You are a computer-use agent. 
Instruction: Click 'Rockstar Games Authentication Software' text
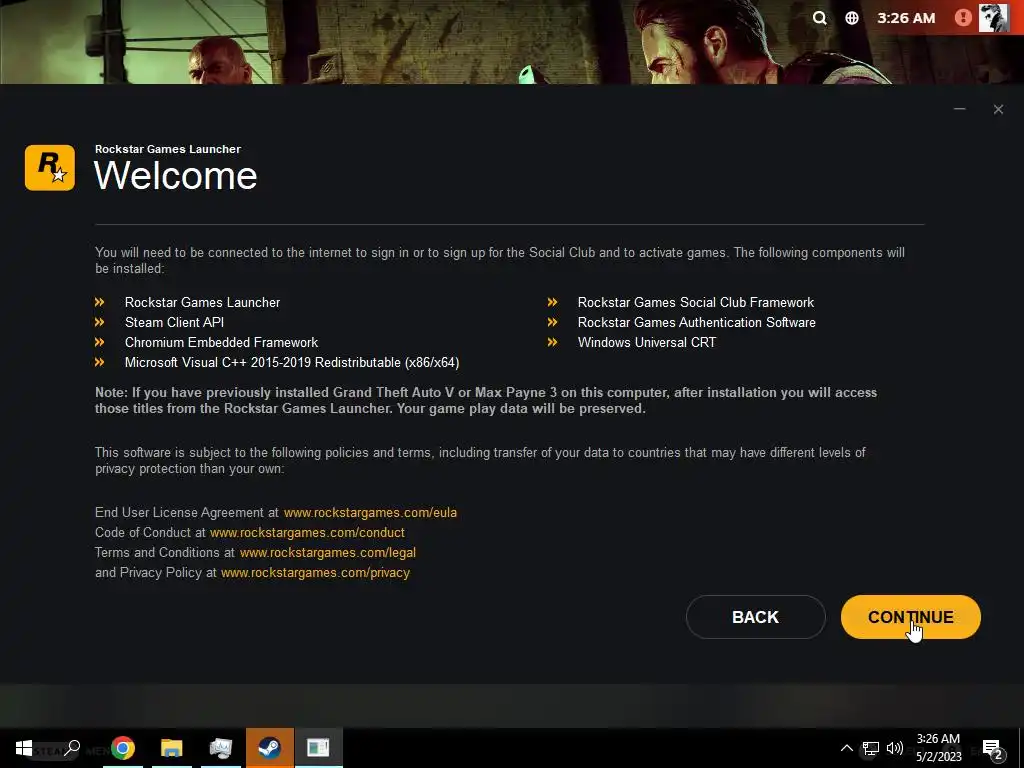pos(697,323)
